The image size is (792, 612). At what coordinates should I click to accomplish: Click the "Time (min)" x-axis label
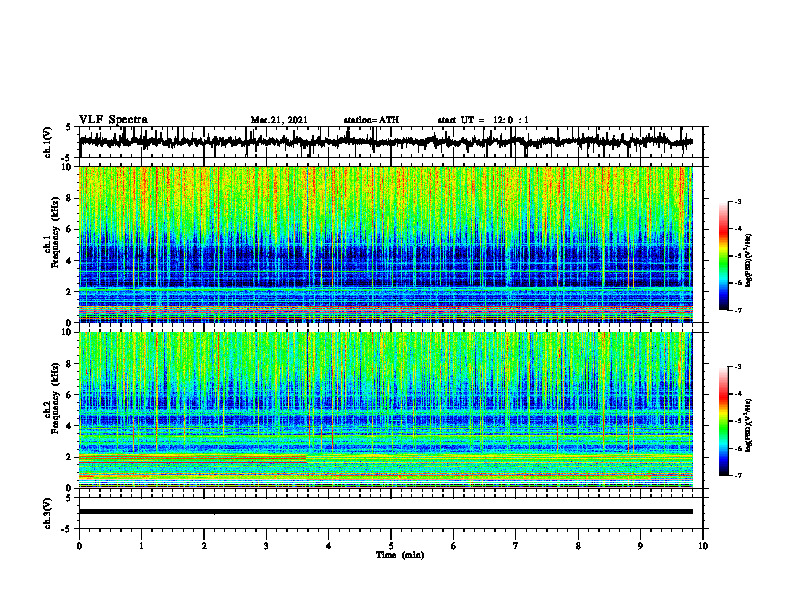point(400,555)
